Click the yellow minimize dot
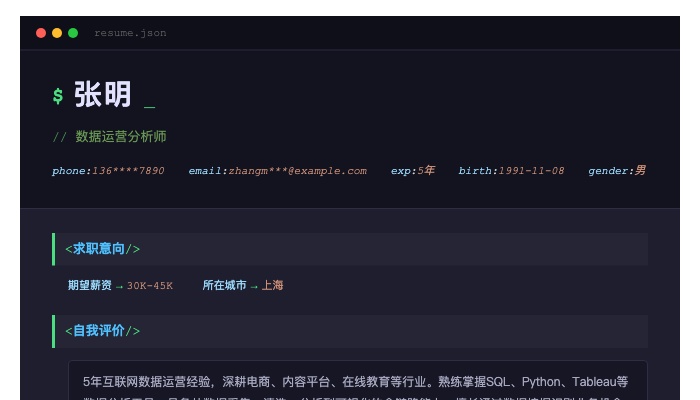Image resolution: width=700 pixels, height=400 pixels. [57, 33]
